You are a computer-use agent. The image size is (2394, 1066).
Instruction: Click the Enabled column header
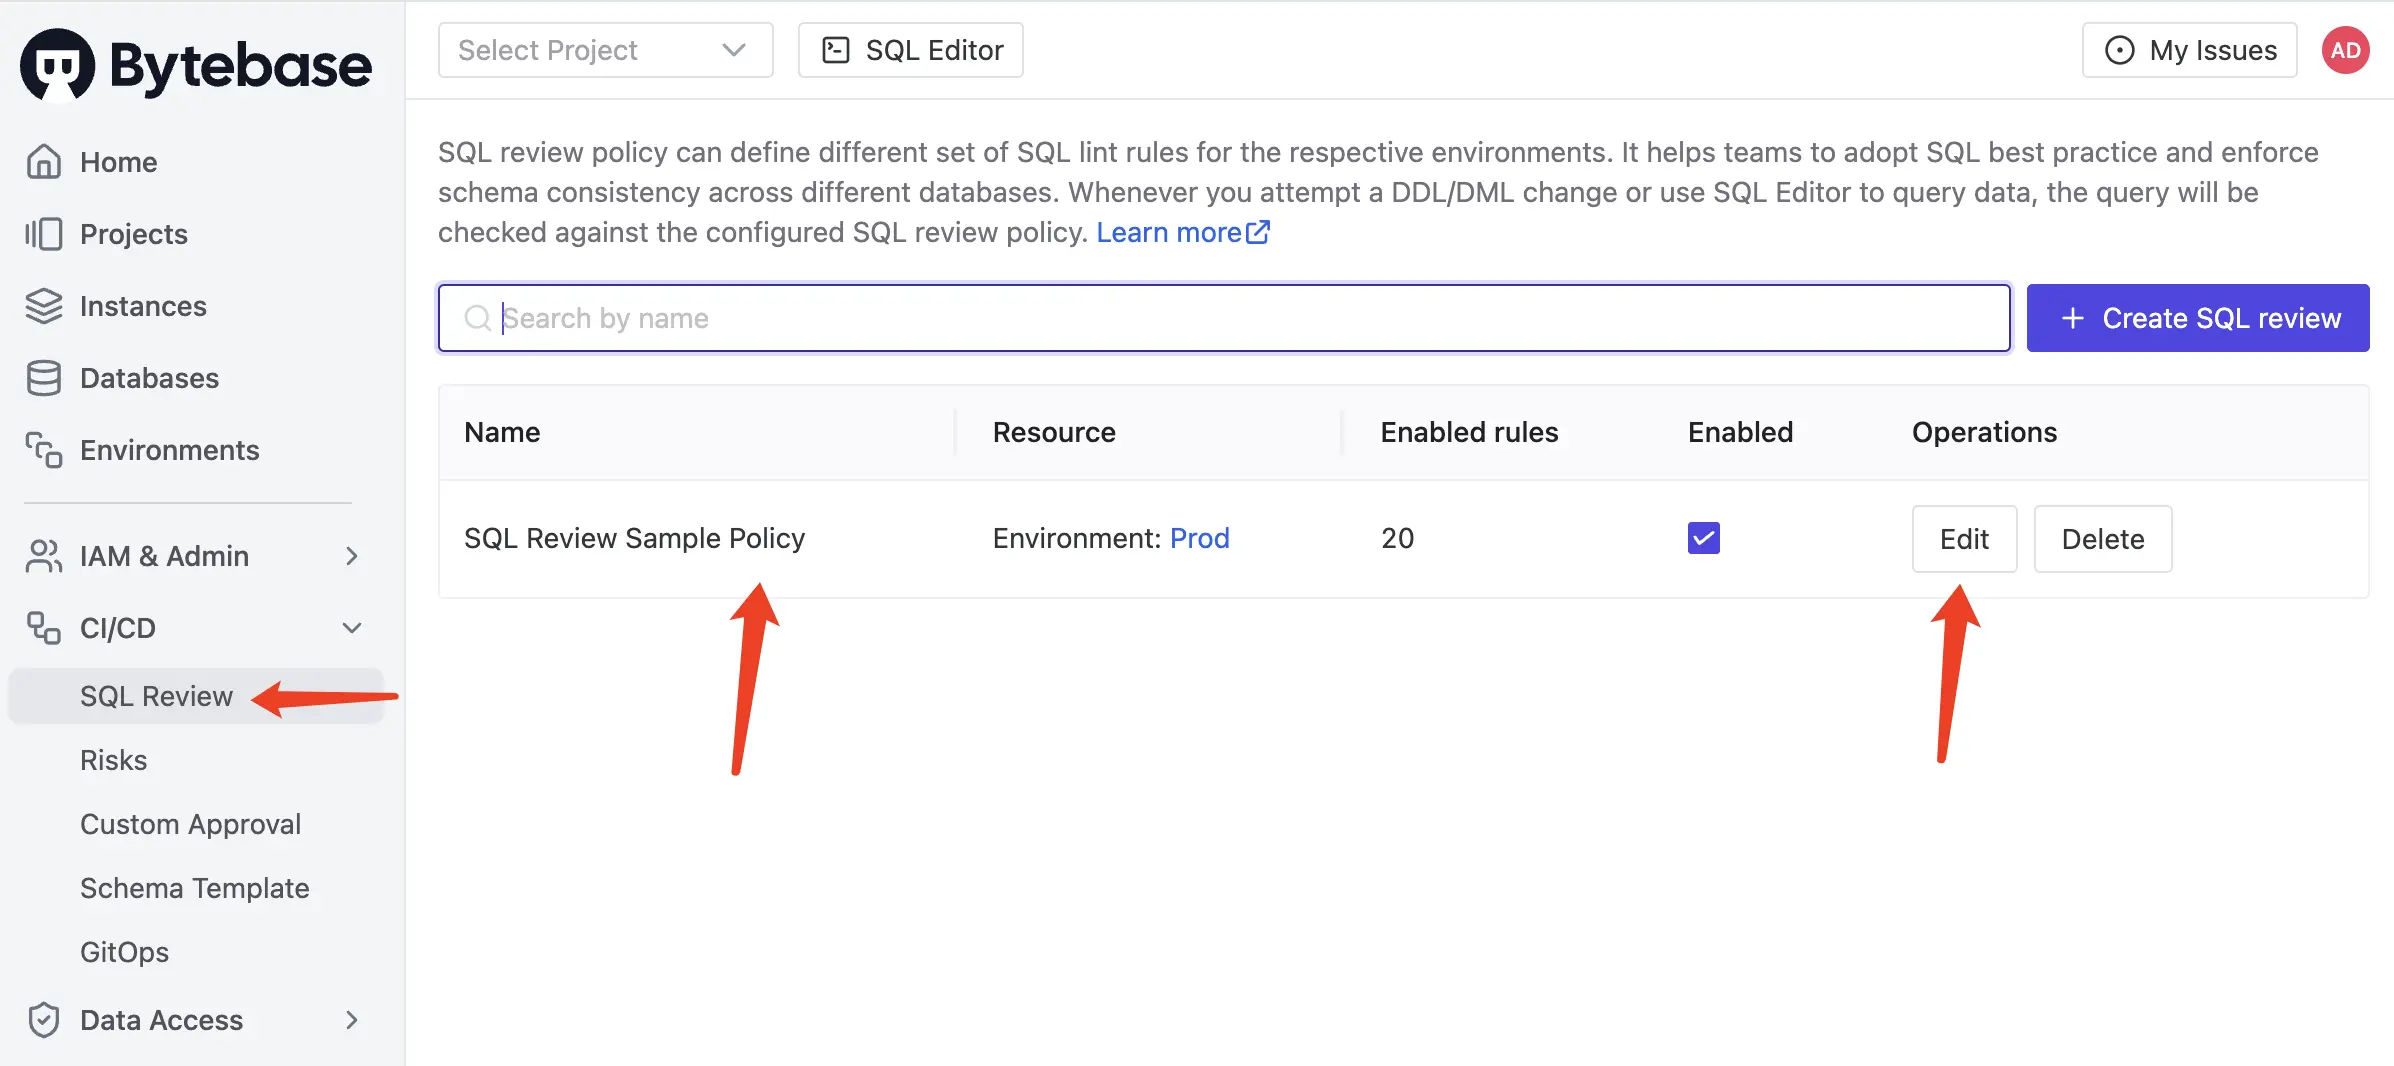tap(1741, 432)
